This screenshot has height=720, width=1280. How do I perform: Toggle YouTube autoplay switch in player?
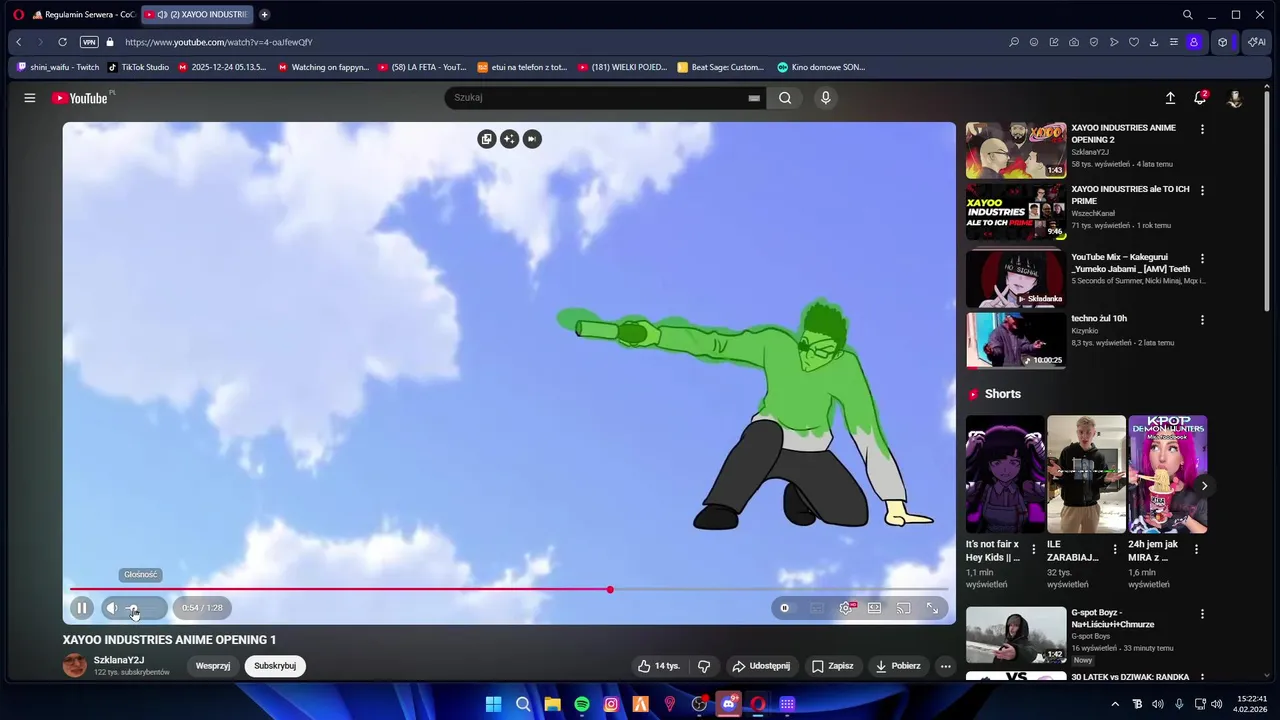(785, 608)
